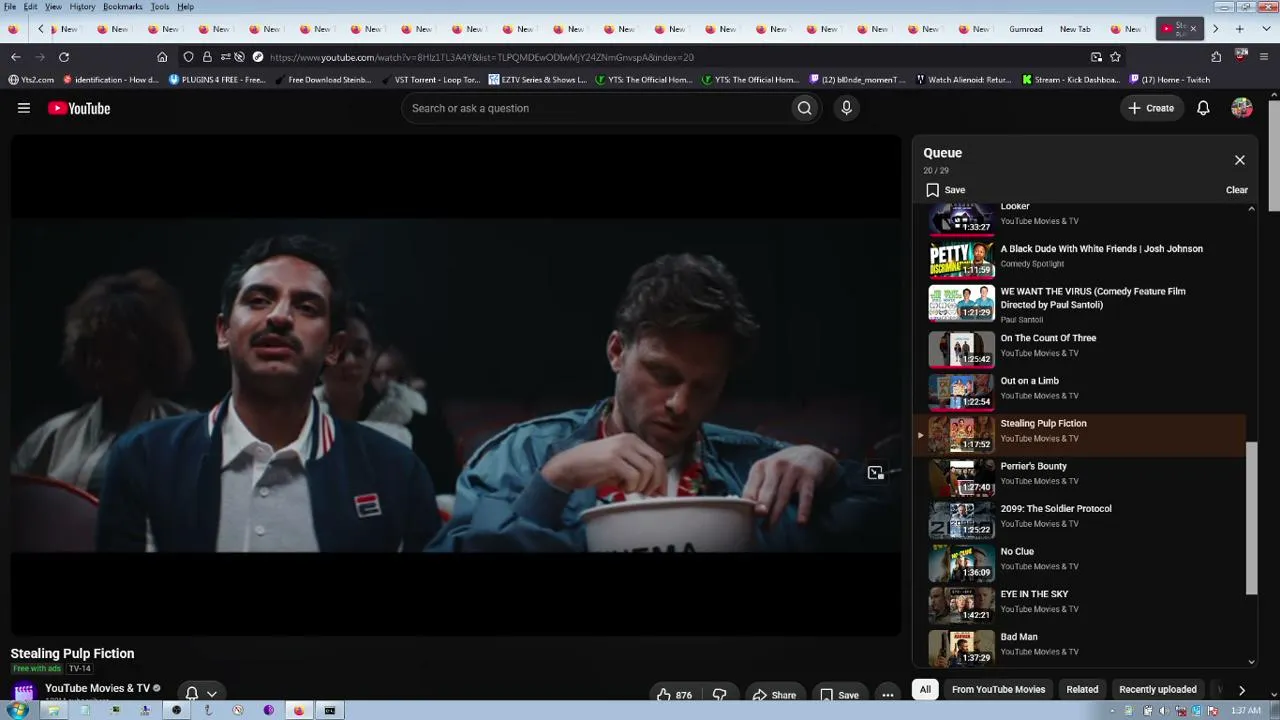Start voice search with the microphone
1280x720 pixels.
(846, 108)
